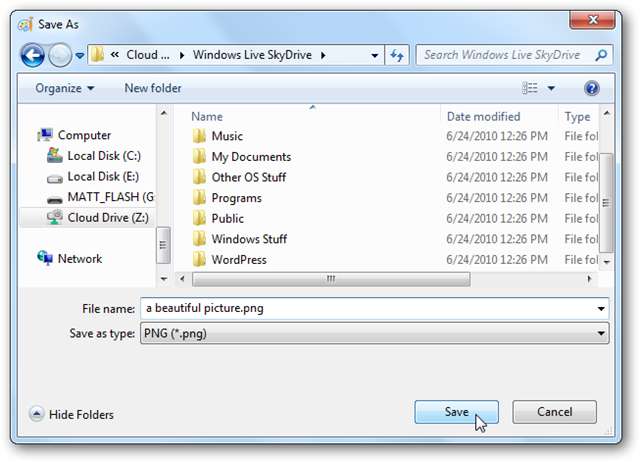
Task: Open the Save as type dropdown
Action: tap(374, 333)
